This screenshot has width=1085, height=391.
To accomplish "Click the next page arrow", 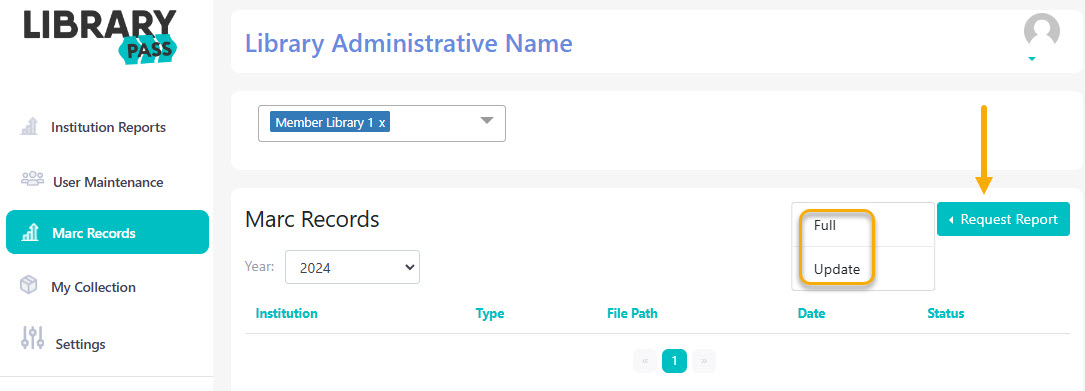I will tap(704, 361).
